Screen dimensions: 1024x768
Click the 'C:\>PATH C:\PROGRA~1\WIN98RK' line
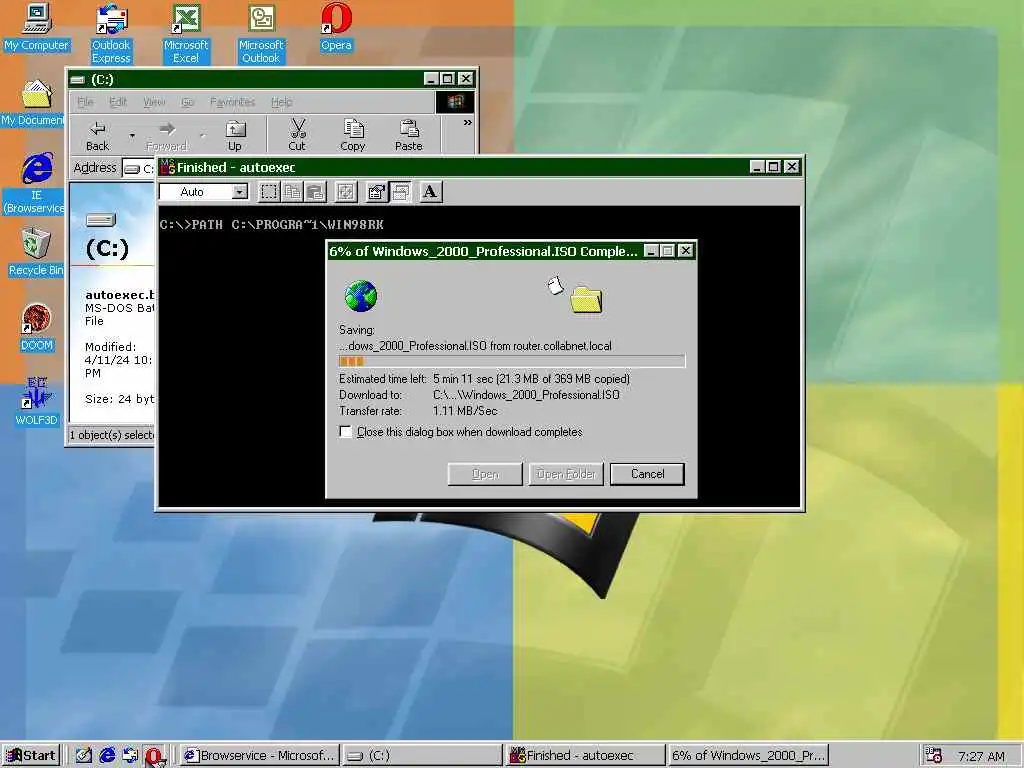(x=272, y=225)
